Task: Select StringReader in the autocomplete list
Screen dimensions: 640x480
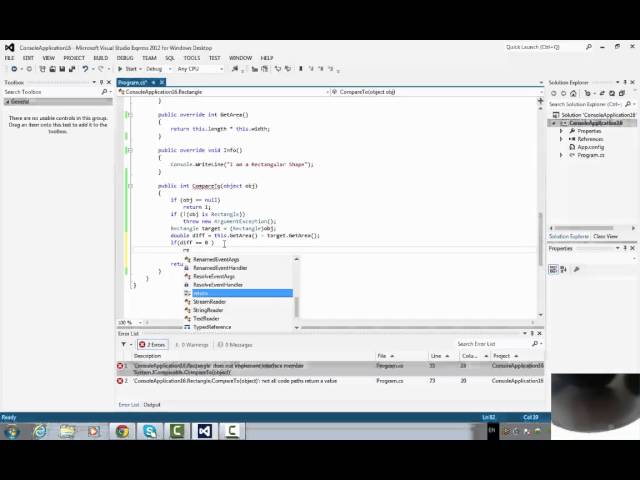Action: point(210,310)
